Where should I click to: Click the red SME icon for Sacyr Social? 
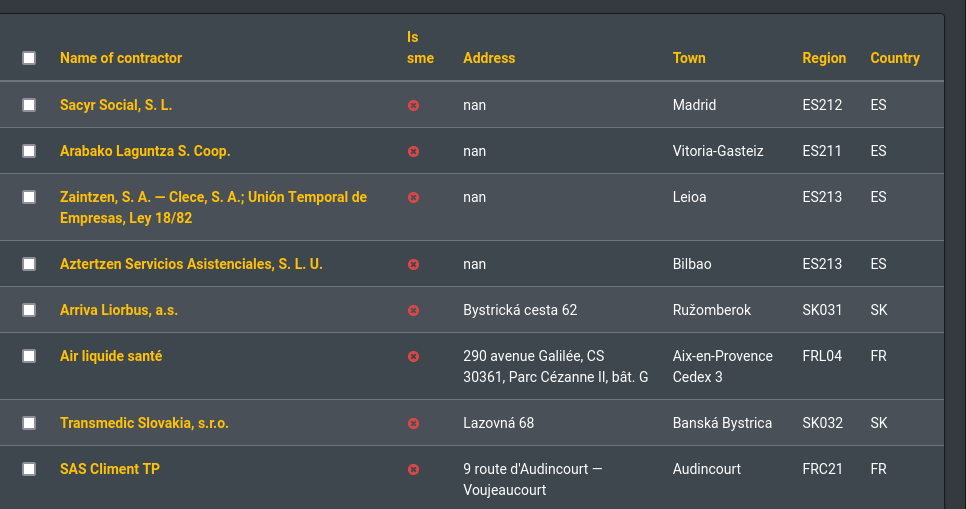tap(413, 105)
